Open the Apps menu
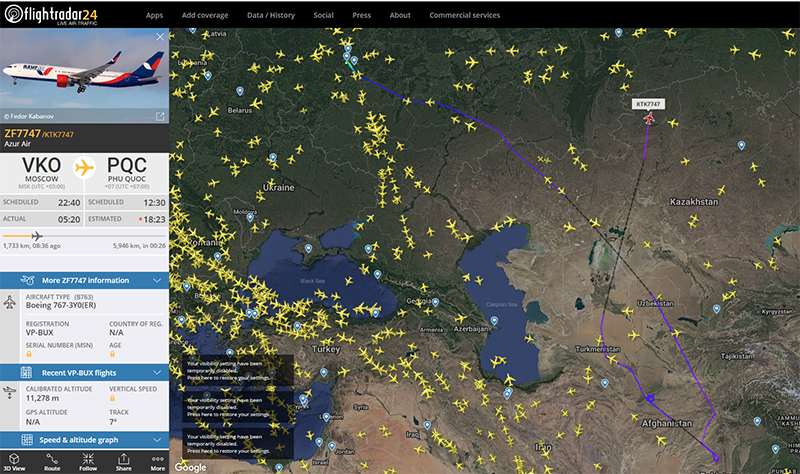Viewport: 800px width, 474px height. [154, 15]
